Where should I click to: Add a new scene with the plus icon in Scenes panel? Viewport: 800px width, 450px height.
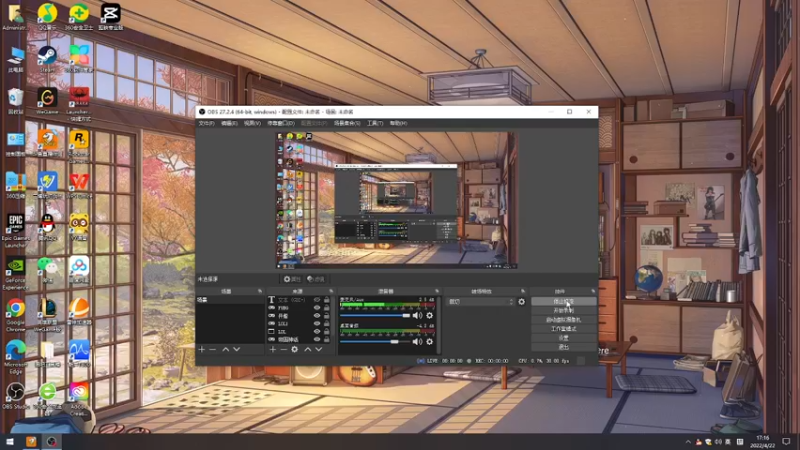pyautogui.click(x=202, y=349)
